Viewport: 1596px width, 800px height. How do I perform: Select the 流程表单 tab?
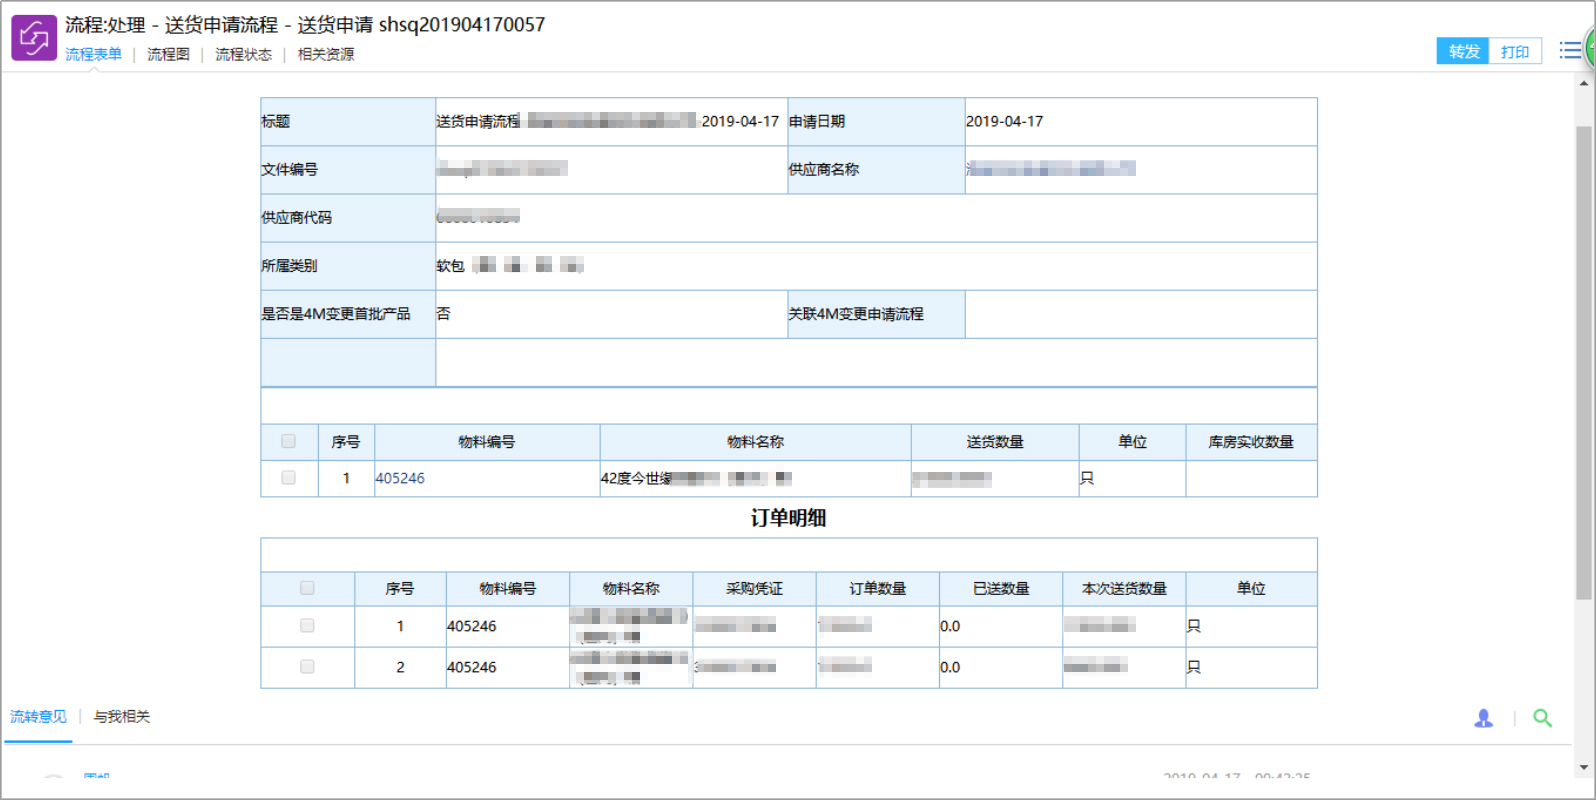93,54
